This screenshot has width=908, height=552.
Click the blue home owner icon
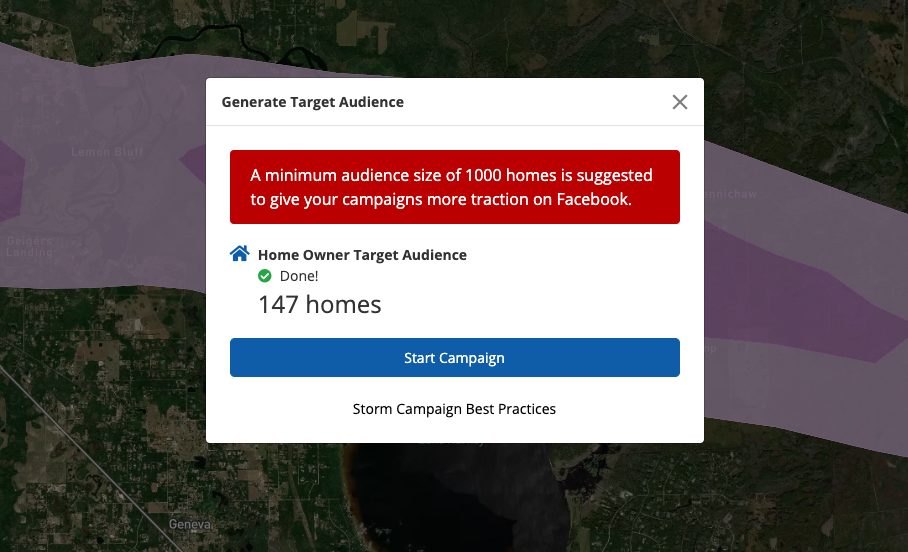[x=239, y=254]
